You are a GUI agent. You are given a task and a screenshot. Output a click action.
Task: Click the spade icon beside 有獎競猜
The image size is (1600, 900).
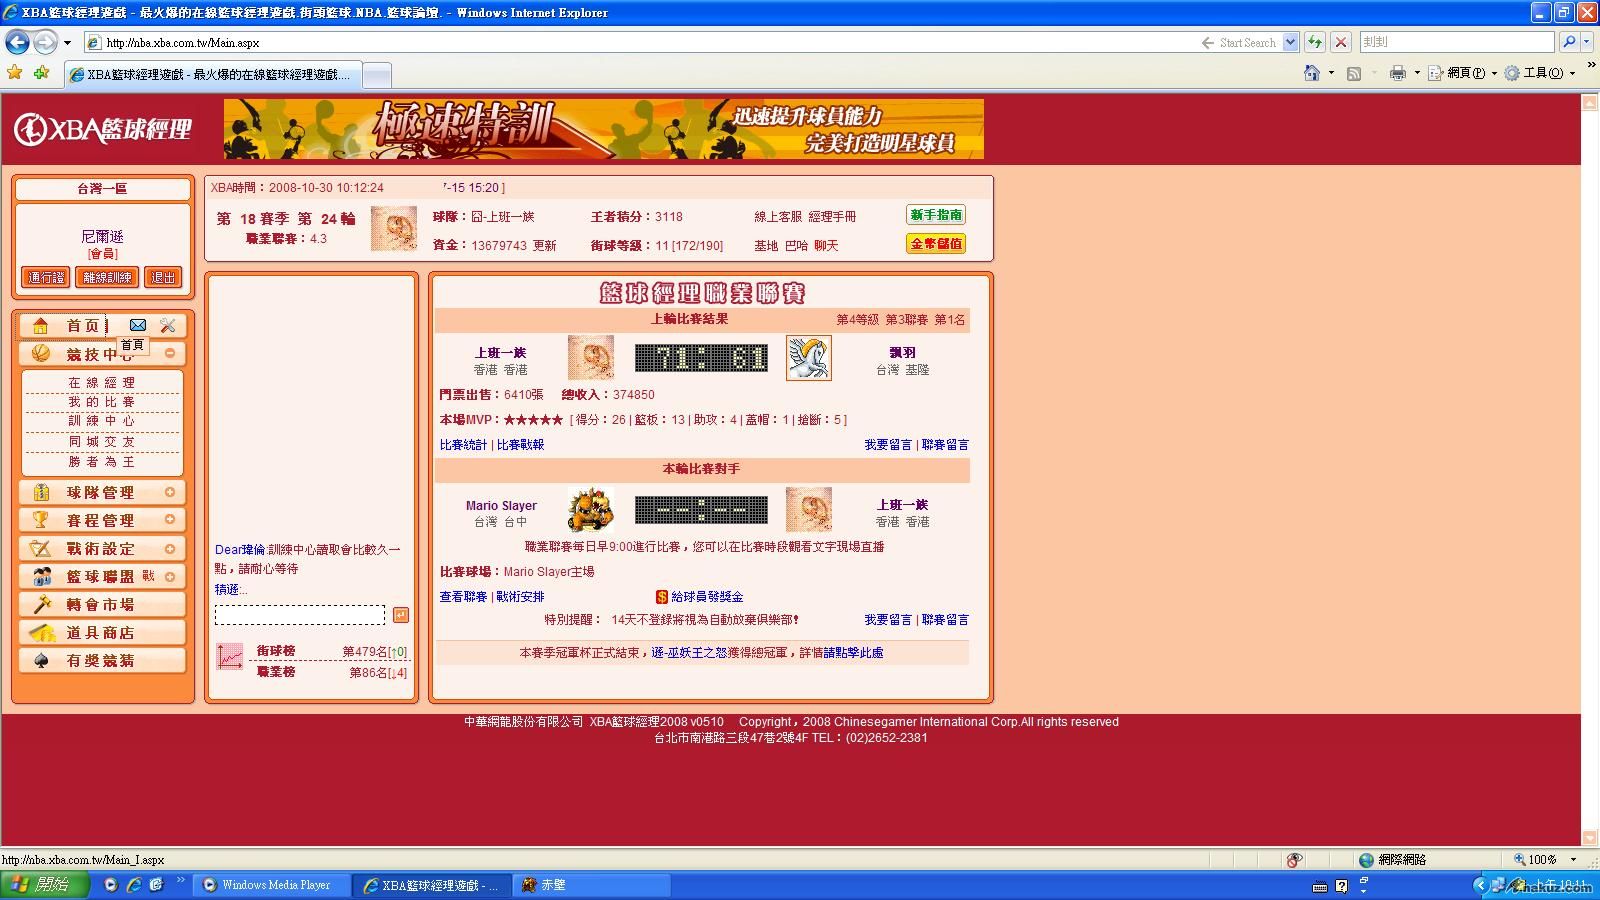tap(41, 660)
